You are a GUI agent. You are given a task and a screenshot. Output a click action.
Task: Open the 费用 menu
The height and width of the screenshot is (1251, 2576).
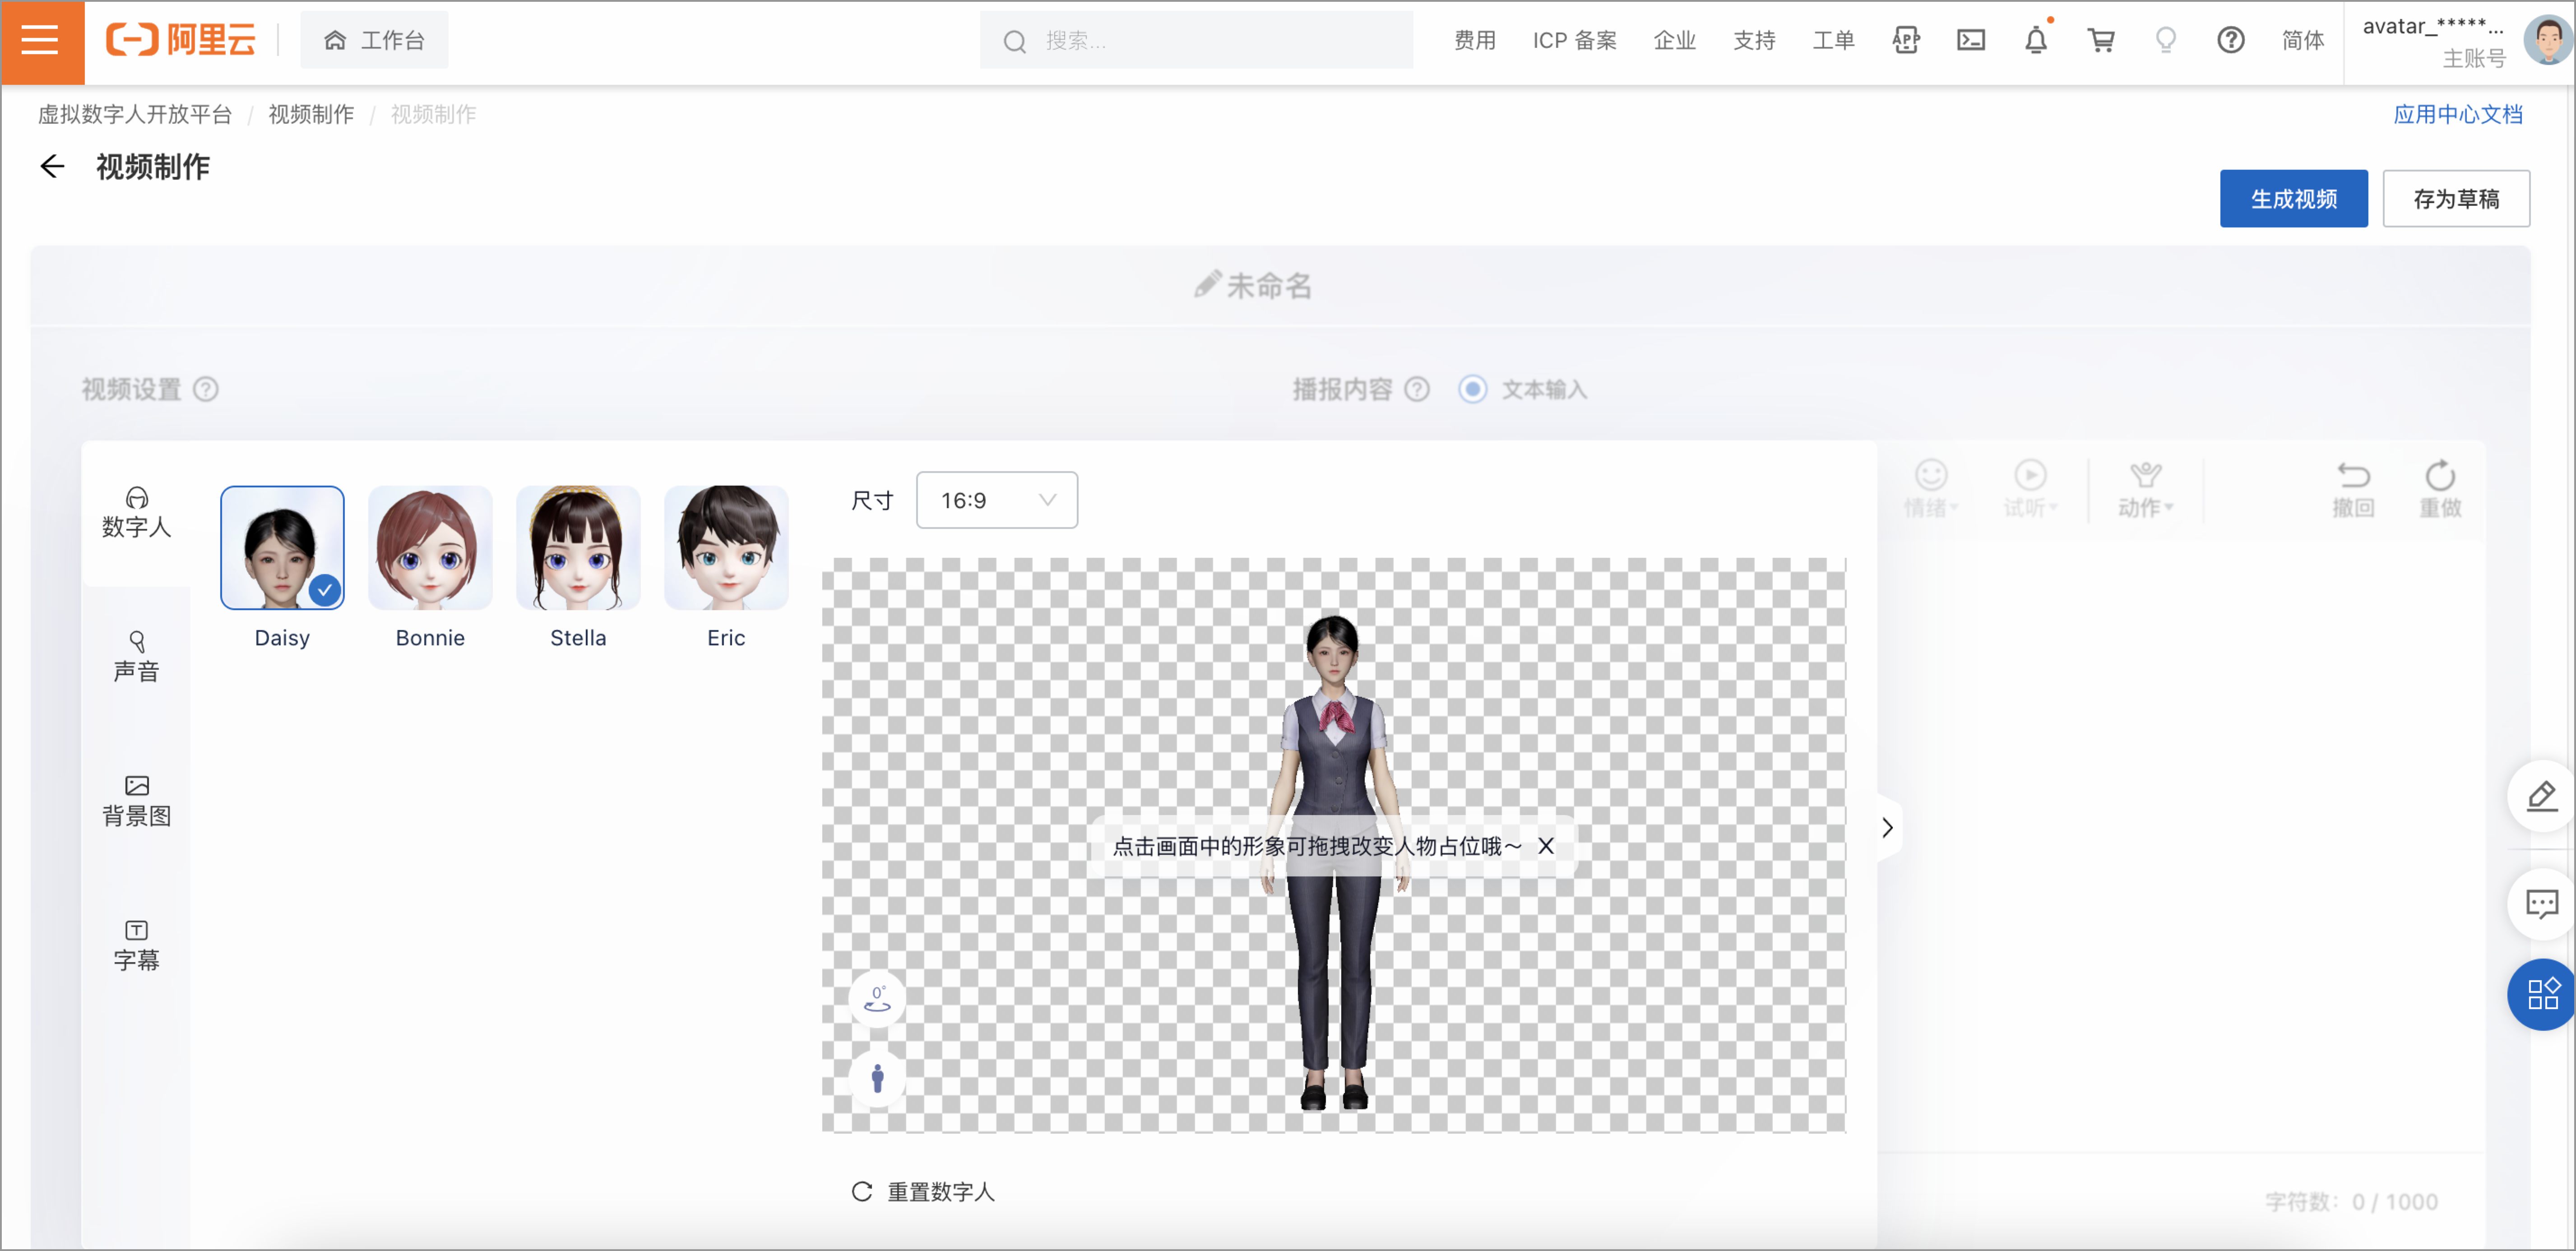tap(1475, 41)
